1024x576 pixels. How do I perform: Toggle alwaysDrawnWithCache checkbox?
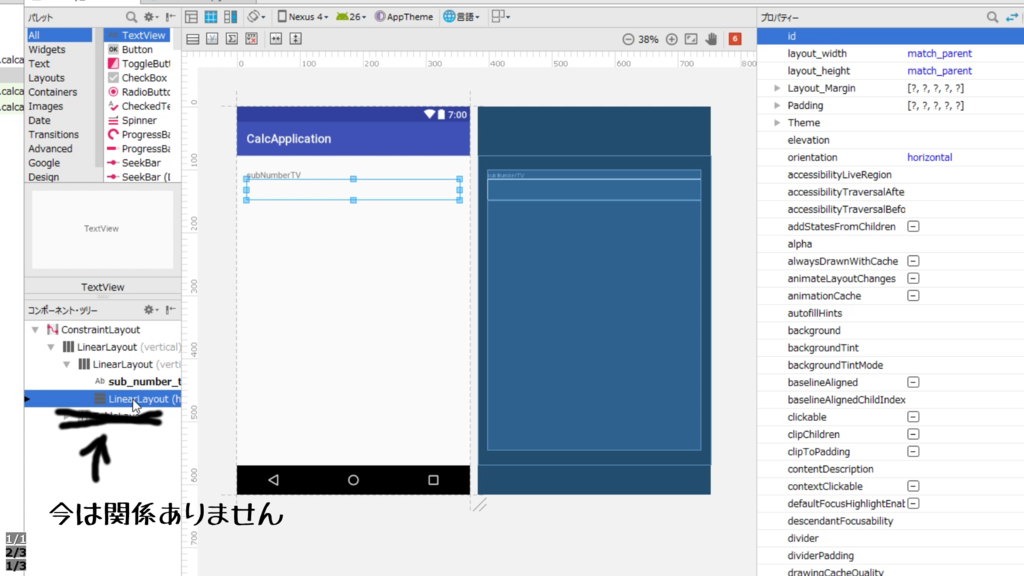[913, 261]
